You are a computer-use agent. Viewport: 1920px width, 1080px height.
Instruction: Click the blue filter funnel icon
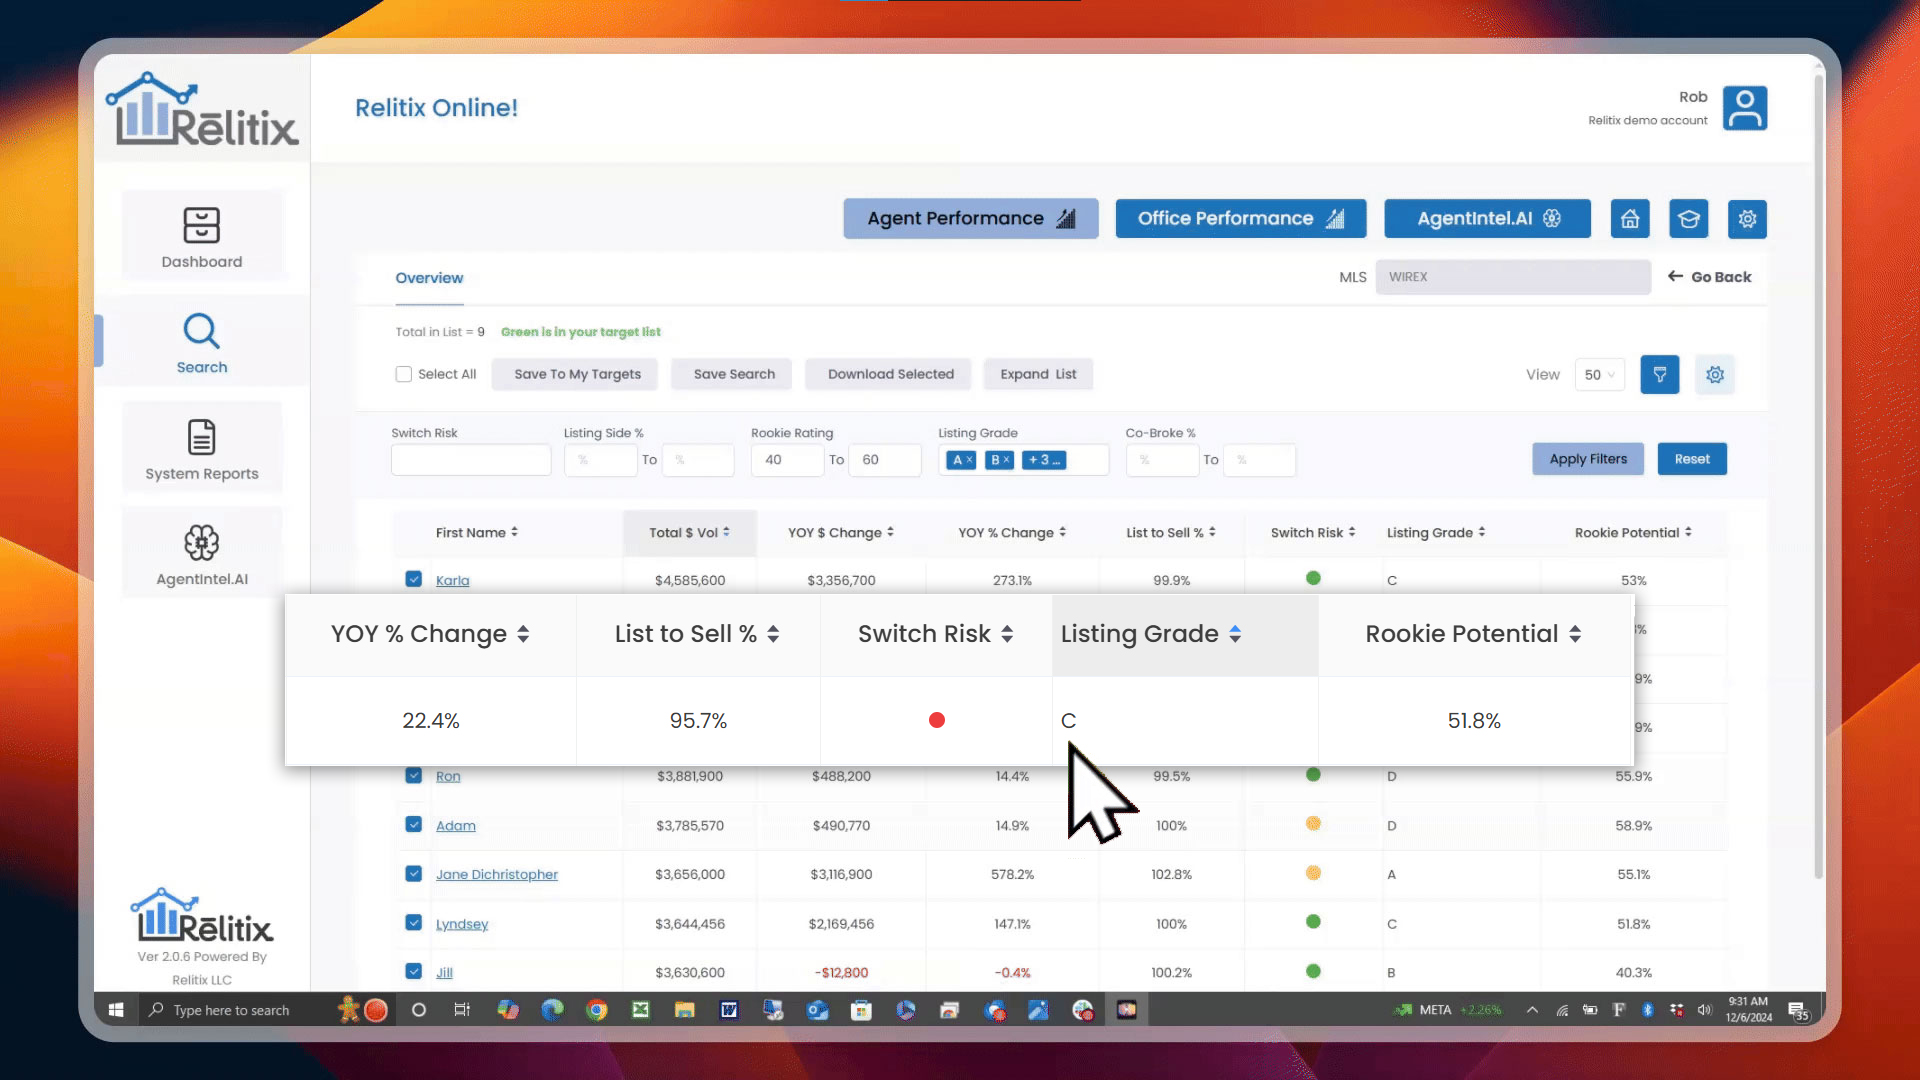coord(1660,375)
